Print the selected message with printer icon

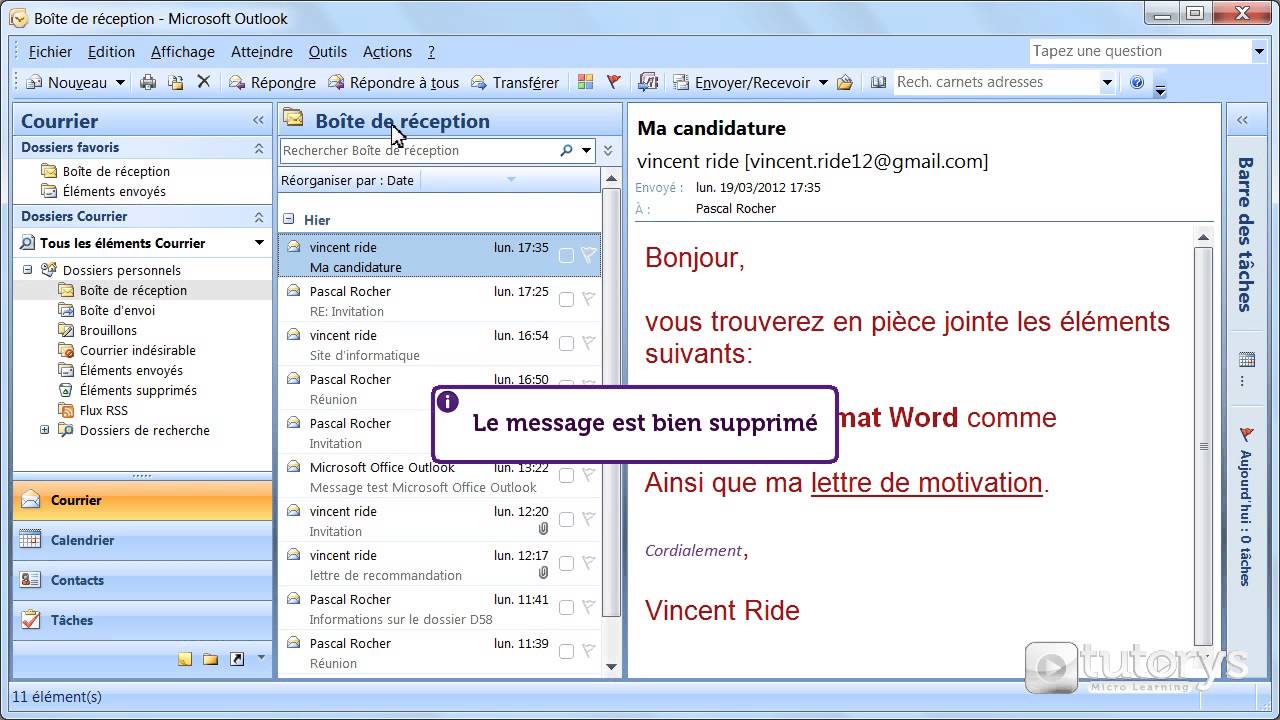(148, 83)
